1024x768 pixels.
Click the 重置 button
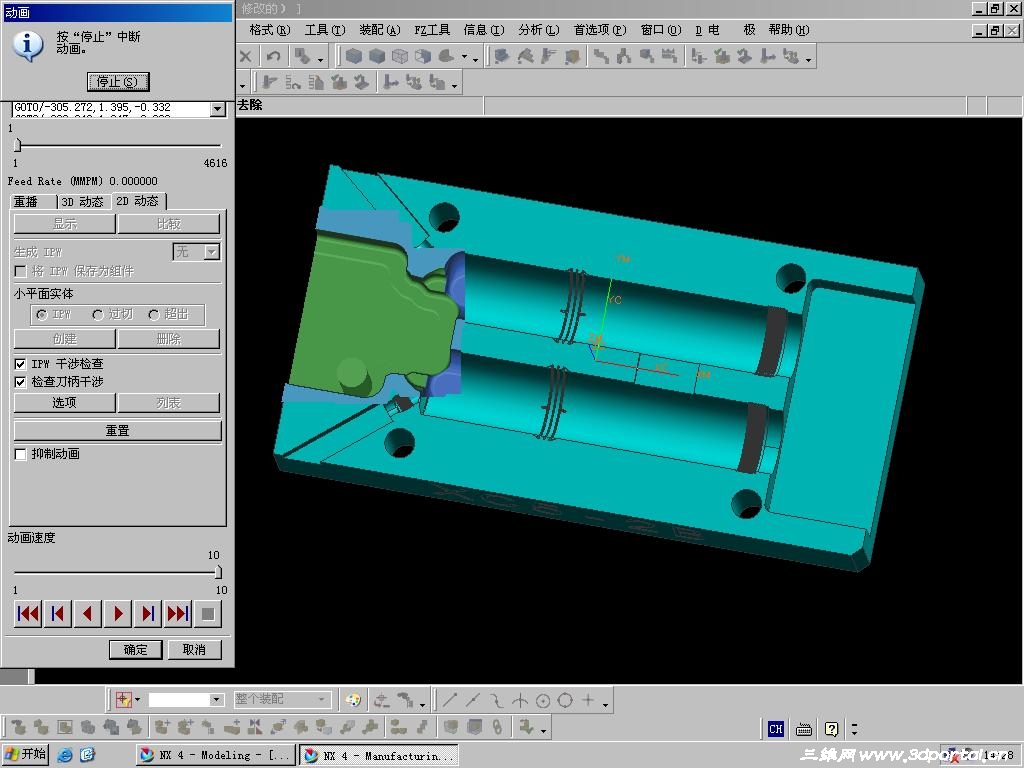118,431
